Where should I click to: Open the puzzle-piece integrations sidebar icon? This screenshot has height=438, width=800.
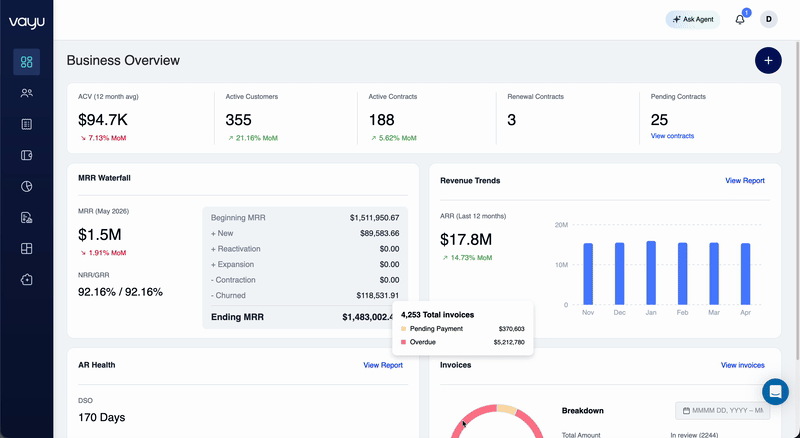tap(27, 280)
